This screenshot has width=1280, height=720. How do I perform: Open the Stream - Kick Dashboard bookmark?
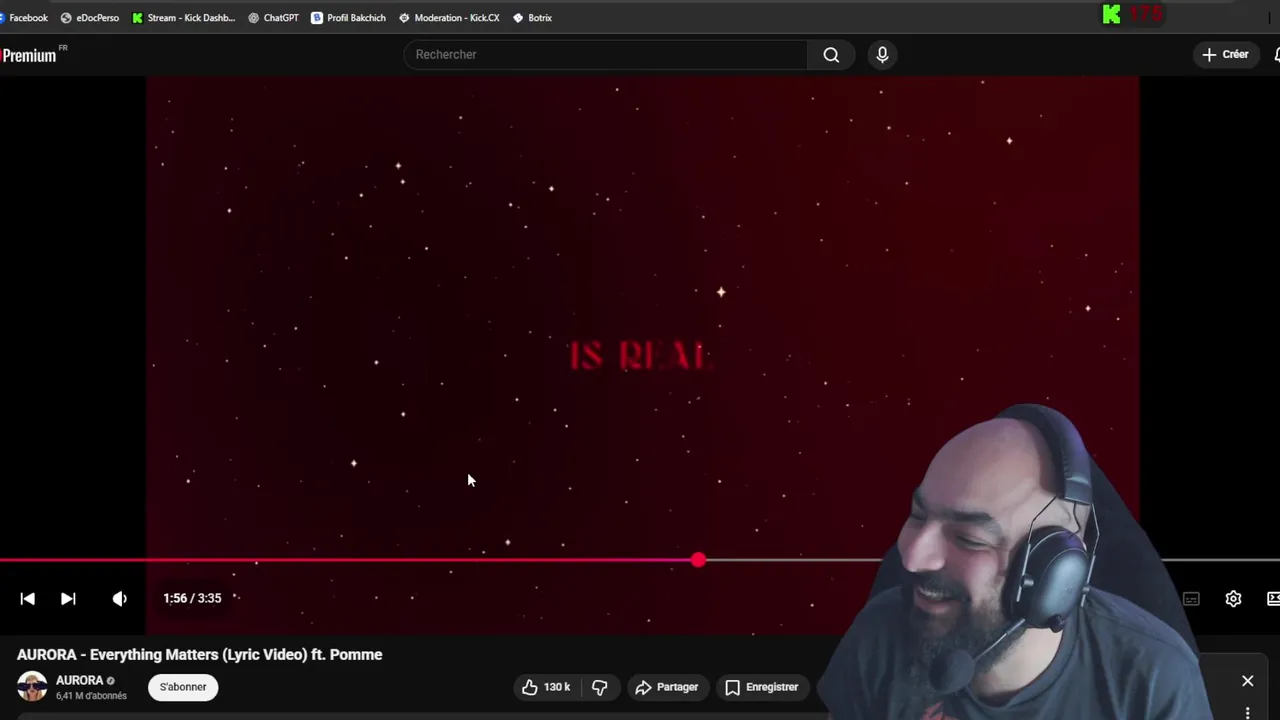183,18
